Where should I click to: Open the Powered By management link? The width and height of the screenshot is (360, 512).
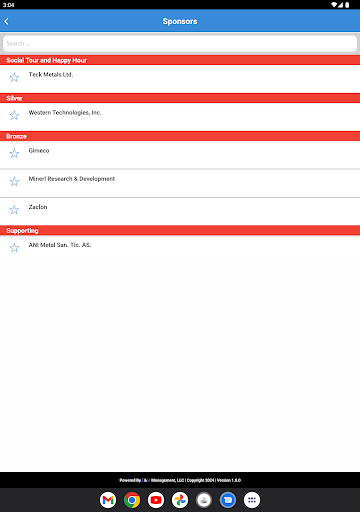(x=146, y=480)
